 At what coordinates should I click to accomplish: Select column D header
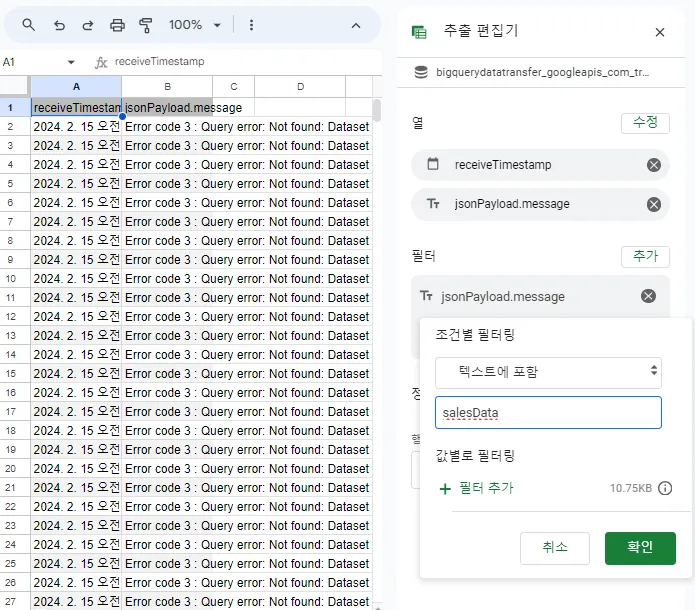[x=300, y=86]
